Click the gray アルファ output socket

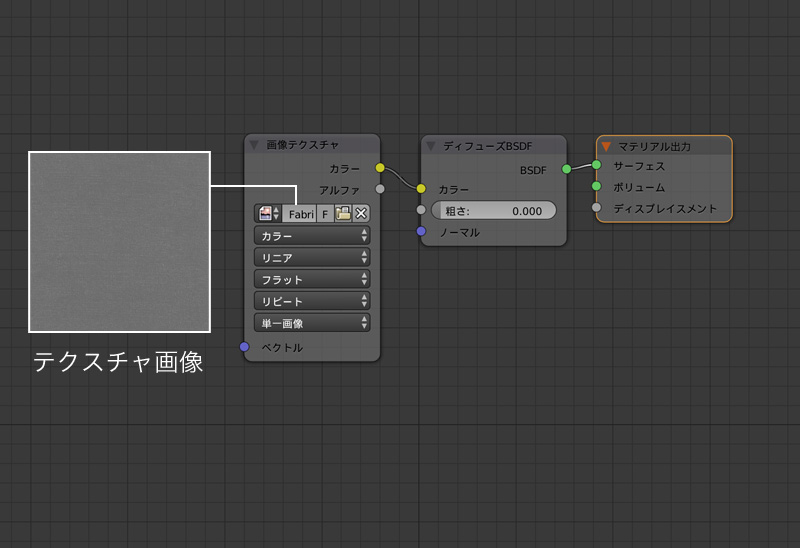(380, 189)
